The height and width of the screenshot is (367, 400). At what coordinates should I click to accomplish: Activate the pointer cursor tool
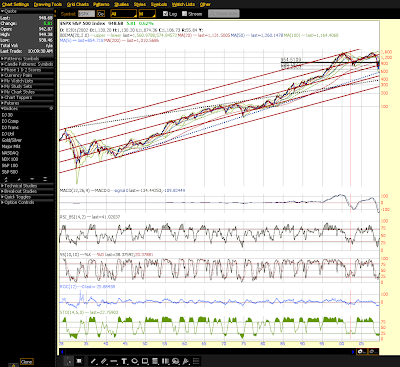(x=69, y=361)
